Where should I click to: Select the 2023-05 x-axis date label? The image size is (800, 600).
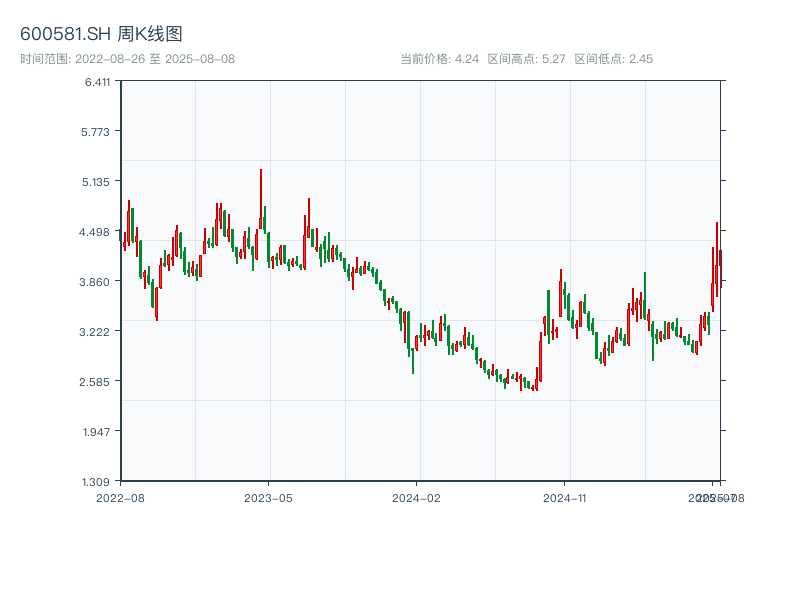click(x=268, y=497)
